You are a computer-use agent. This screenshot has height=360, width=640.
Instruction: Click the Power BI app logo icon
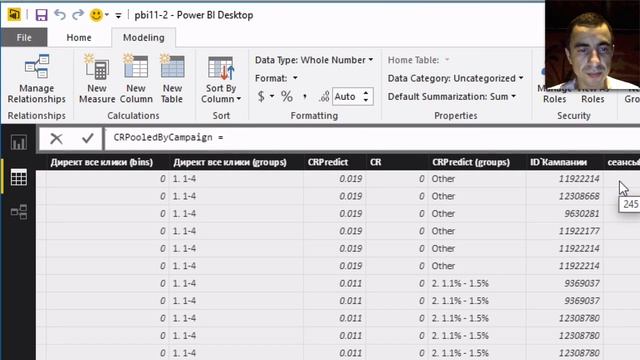(14, 15)
